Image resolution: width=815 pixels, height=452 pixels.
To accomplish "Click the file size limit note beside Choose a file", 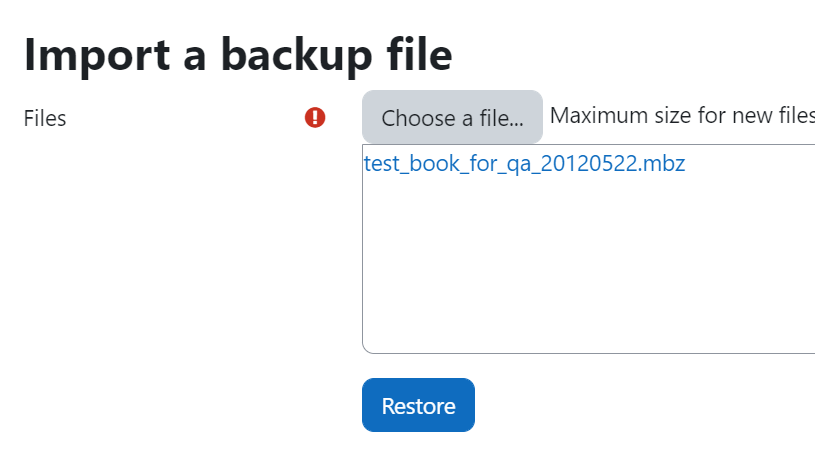I will tap(682, 115).
